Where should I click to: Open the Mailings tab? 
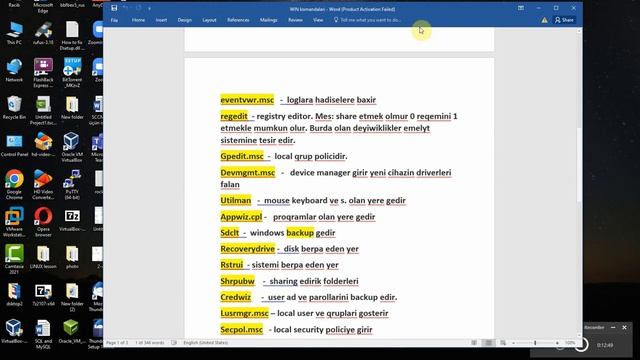[x=269, y=20]
